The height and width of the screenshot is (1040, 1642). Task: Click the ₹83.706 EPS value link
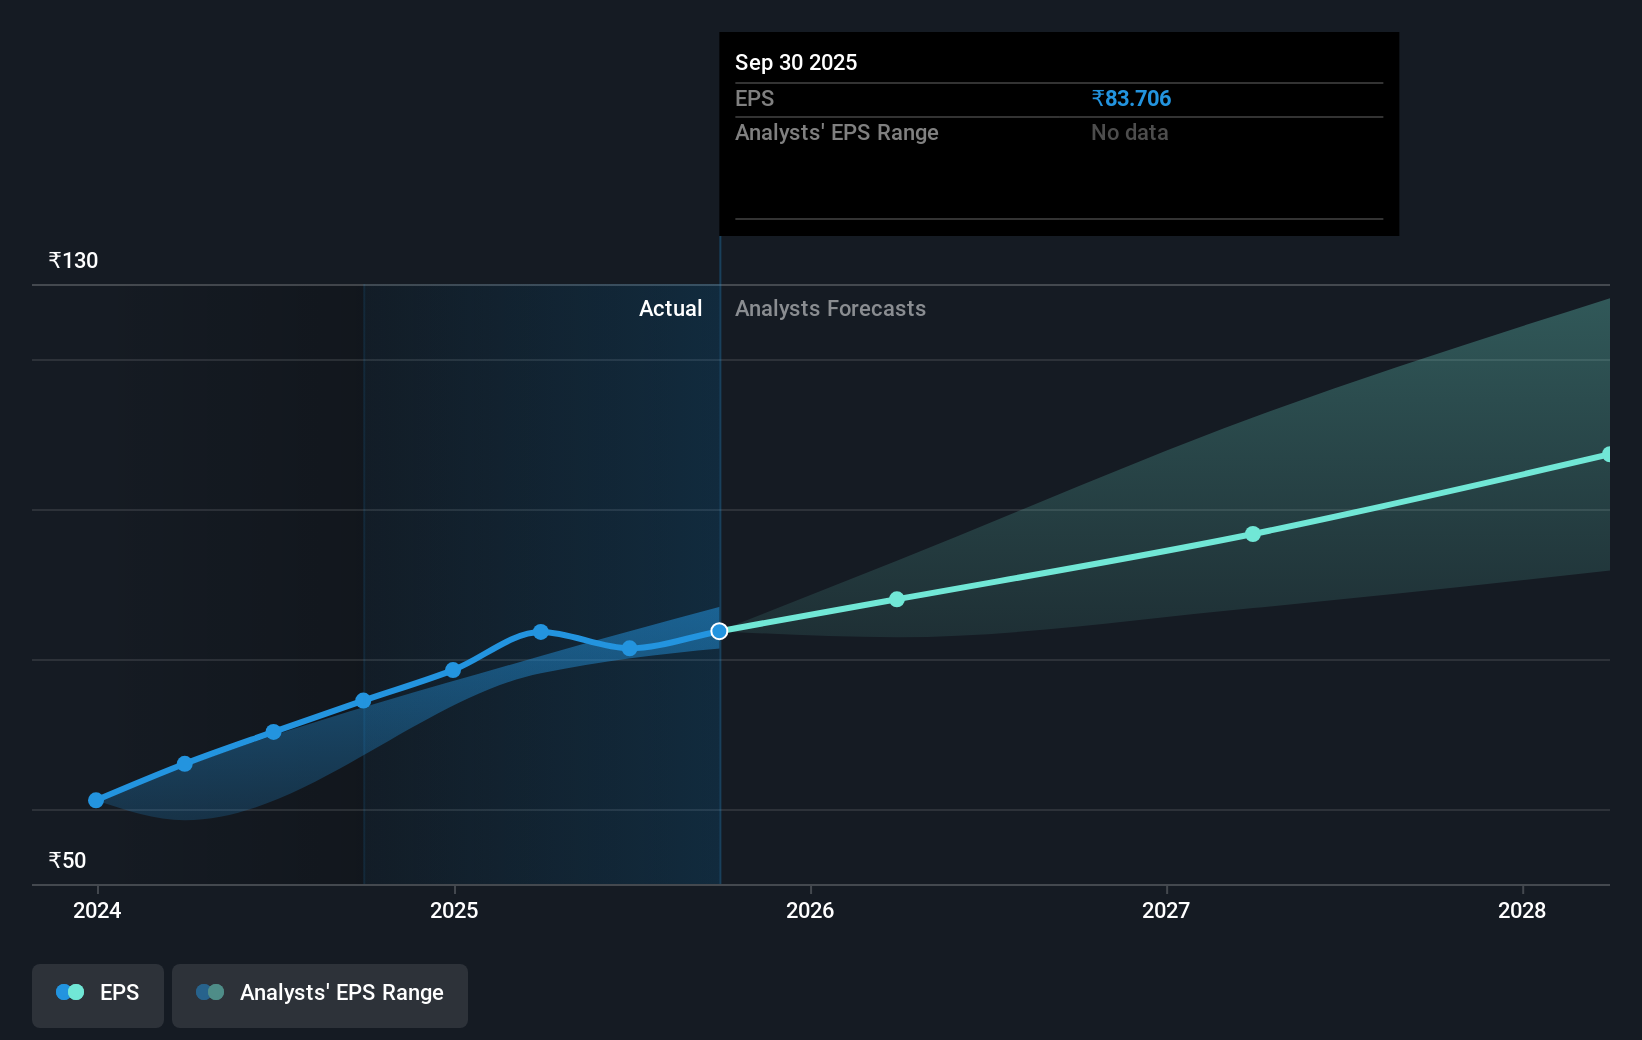point(1131,98)
